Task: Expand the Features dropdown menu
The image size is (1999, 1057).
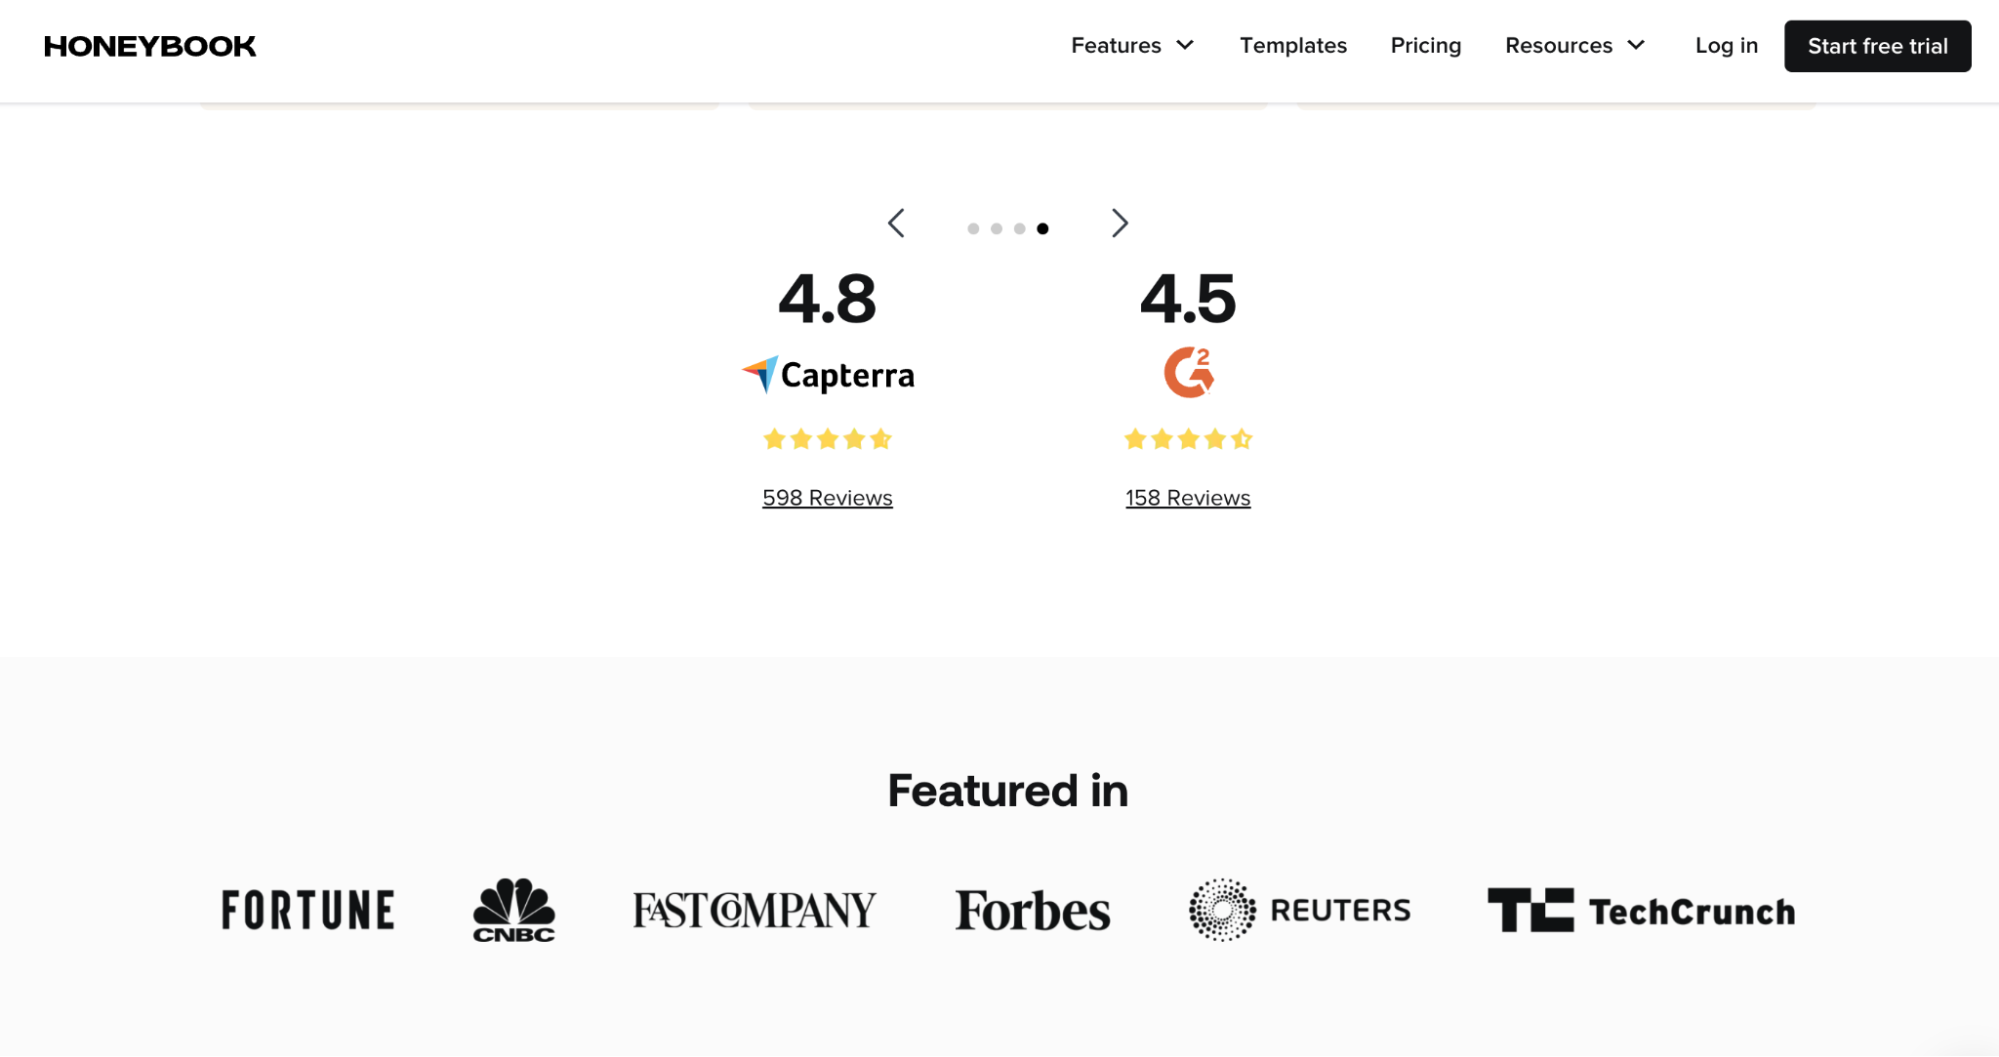Action: pyautogui.click(x=1132, y=46)
